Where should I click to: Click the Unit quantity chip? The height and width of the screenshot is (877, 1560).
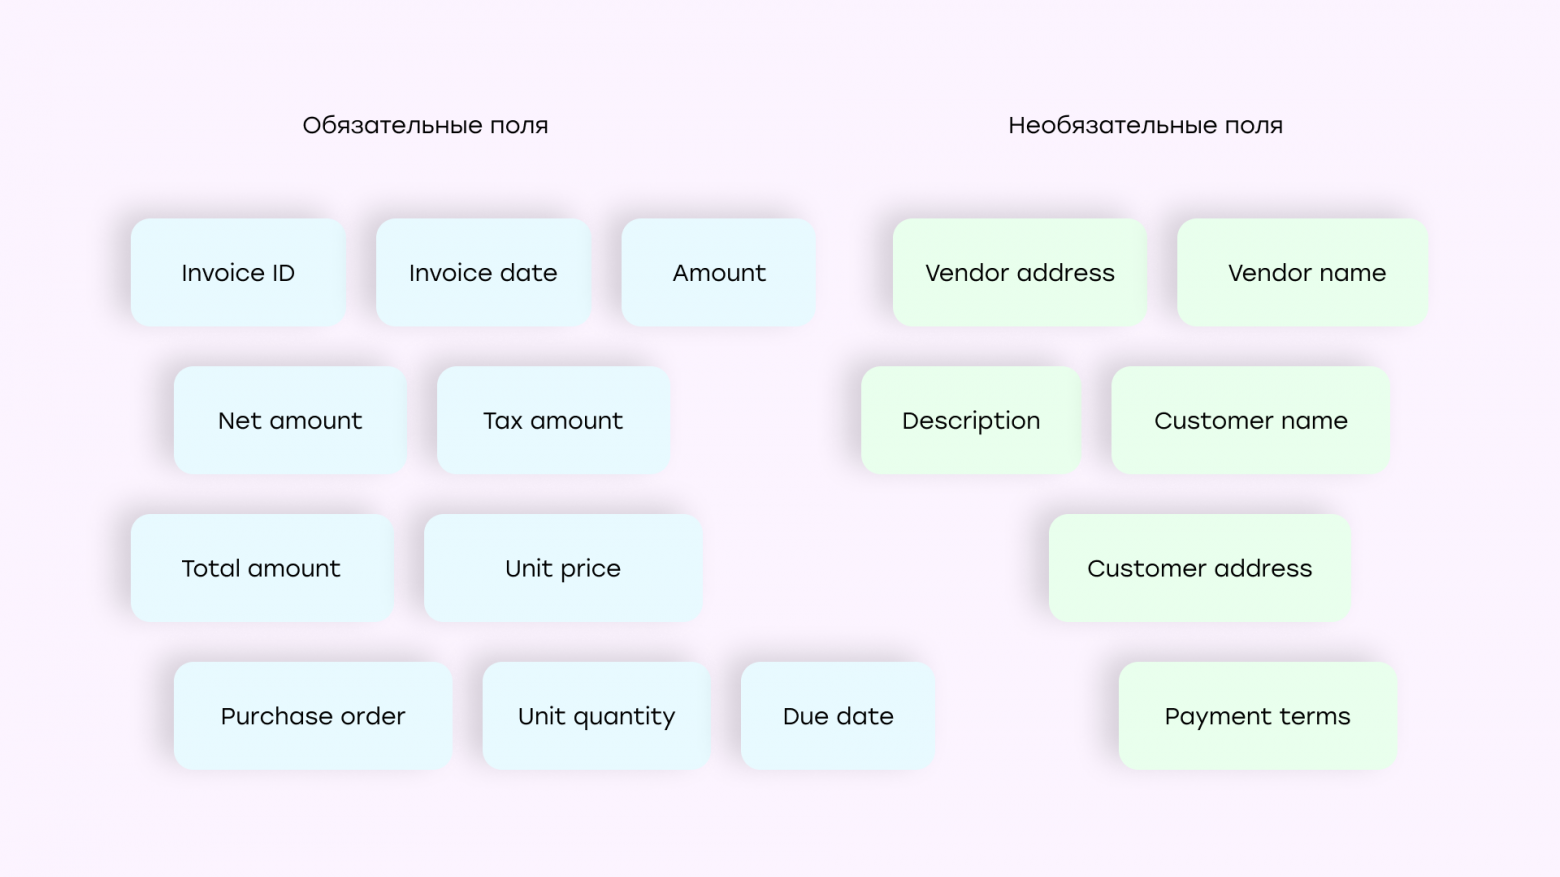pos(596,717)
